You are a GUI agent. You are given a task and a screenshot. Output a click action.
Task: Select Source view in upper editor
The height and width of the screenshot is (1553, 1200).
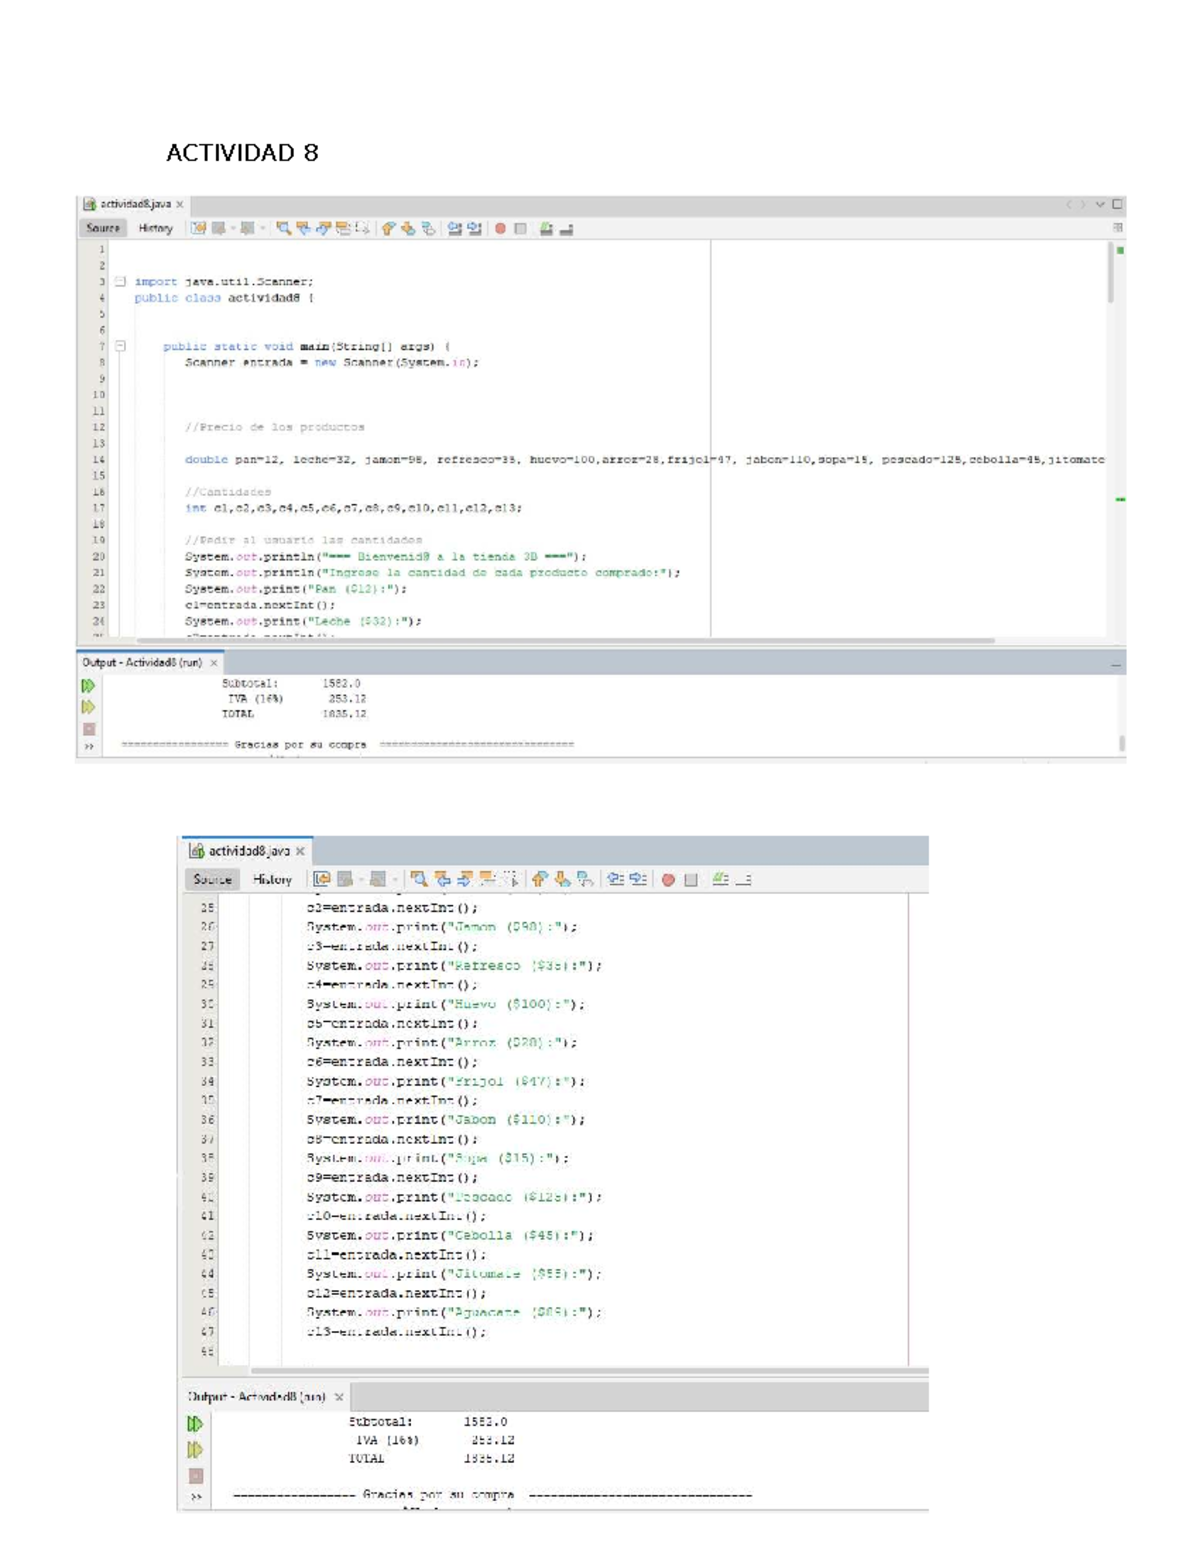pyautogui.click(x=103, y=228)
